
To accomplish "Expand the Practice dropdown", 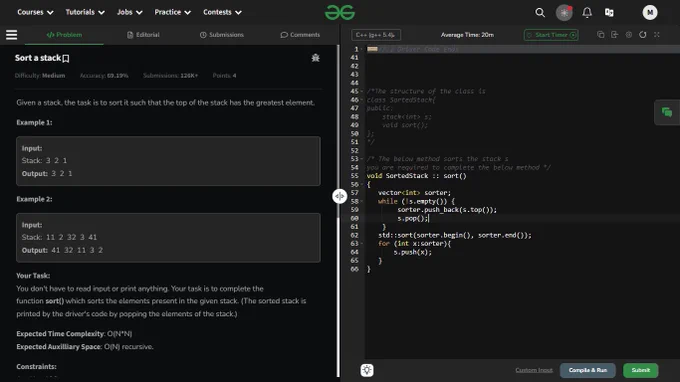I will click(173, 13).
